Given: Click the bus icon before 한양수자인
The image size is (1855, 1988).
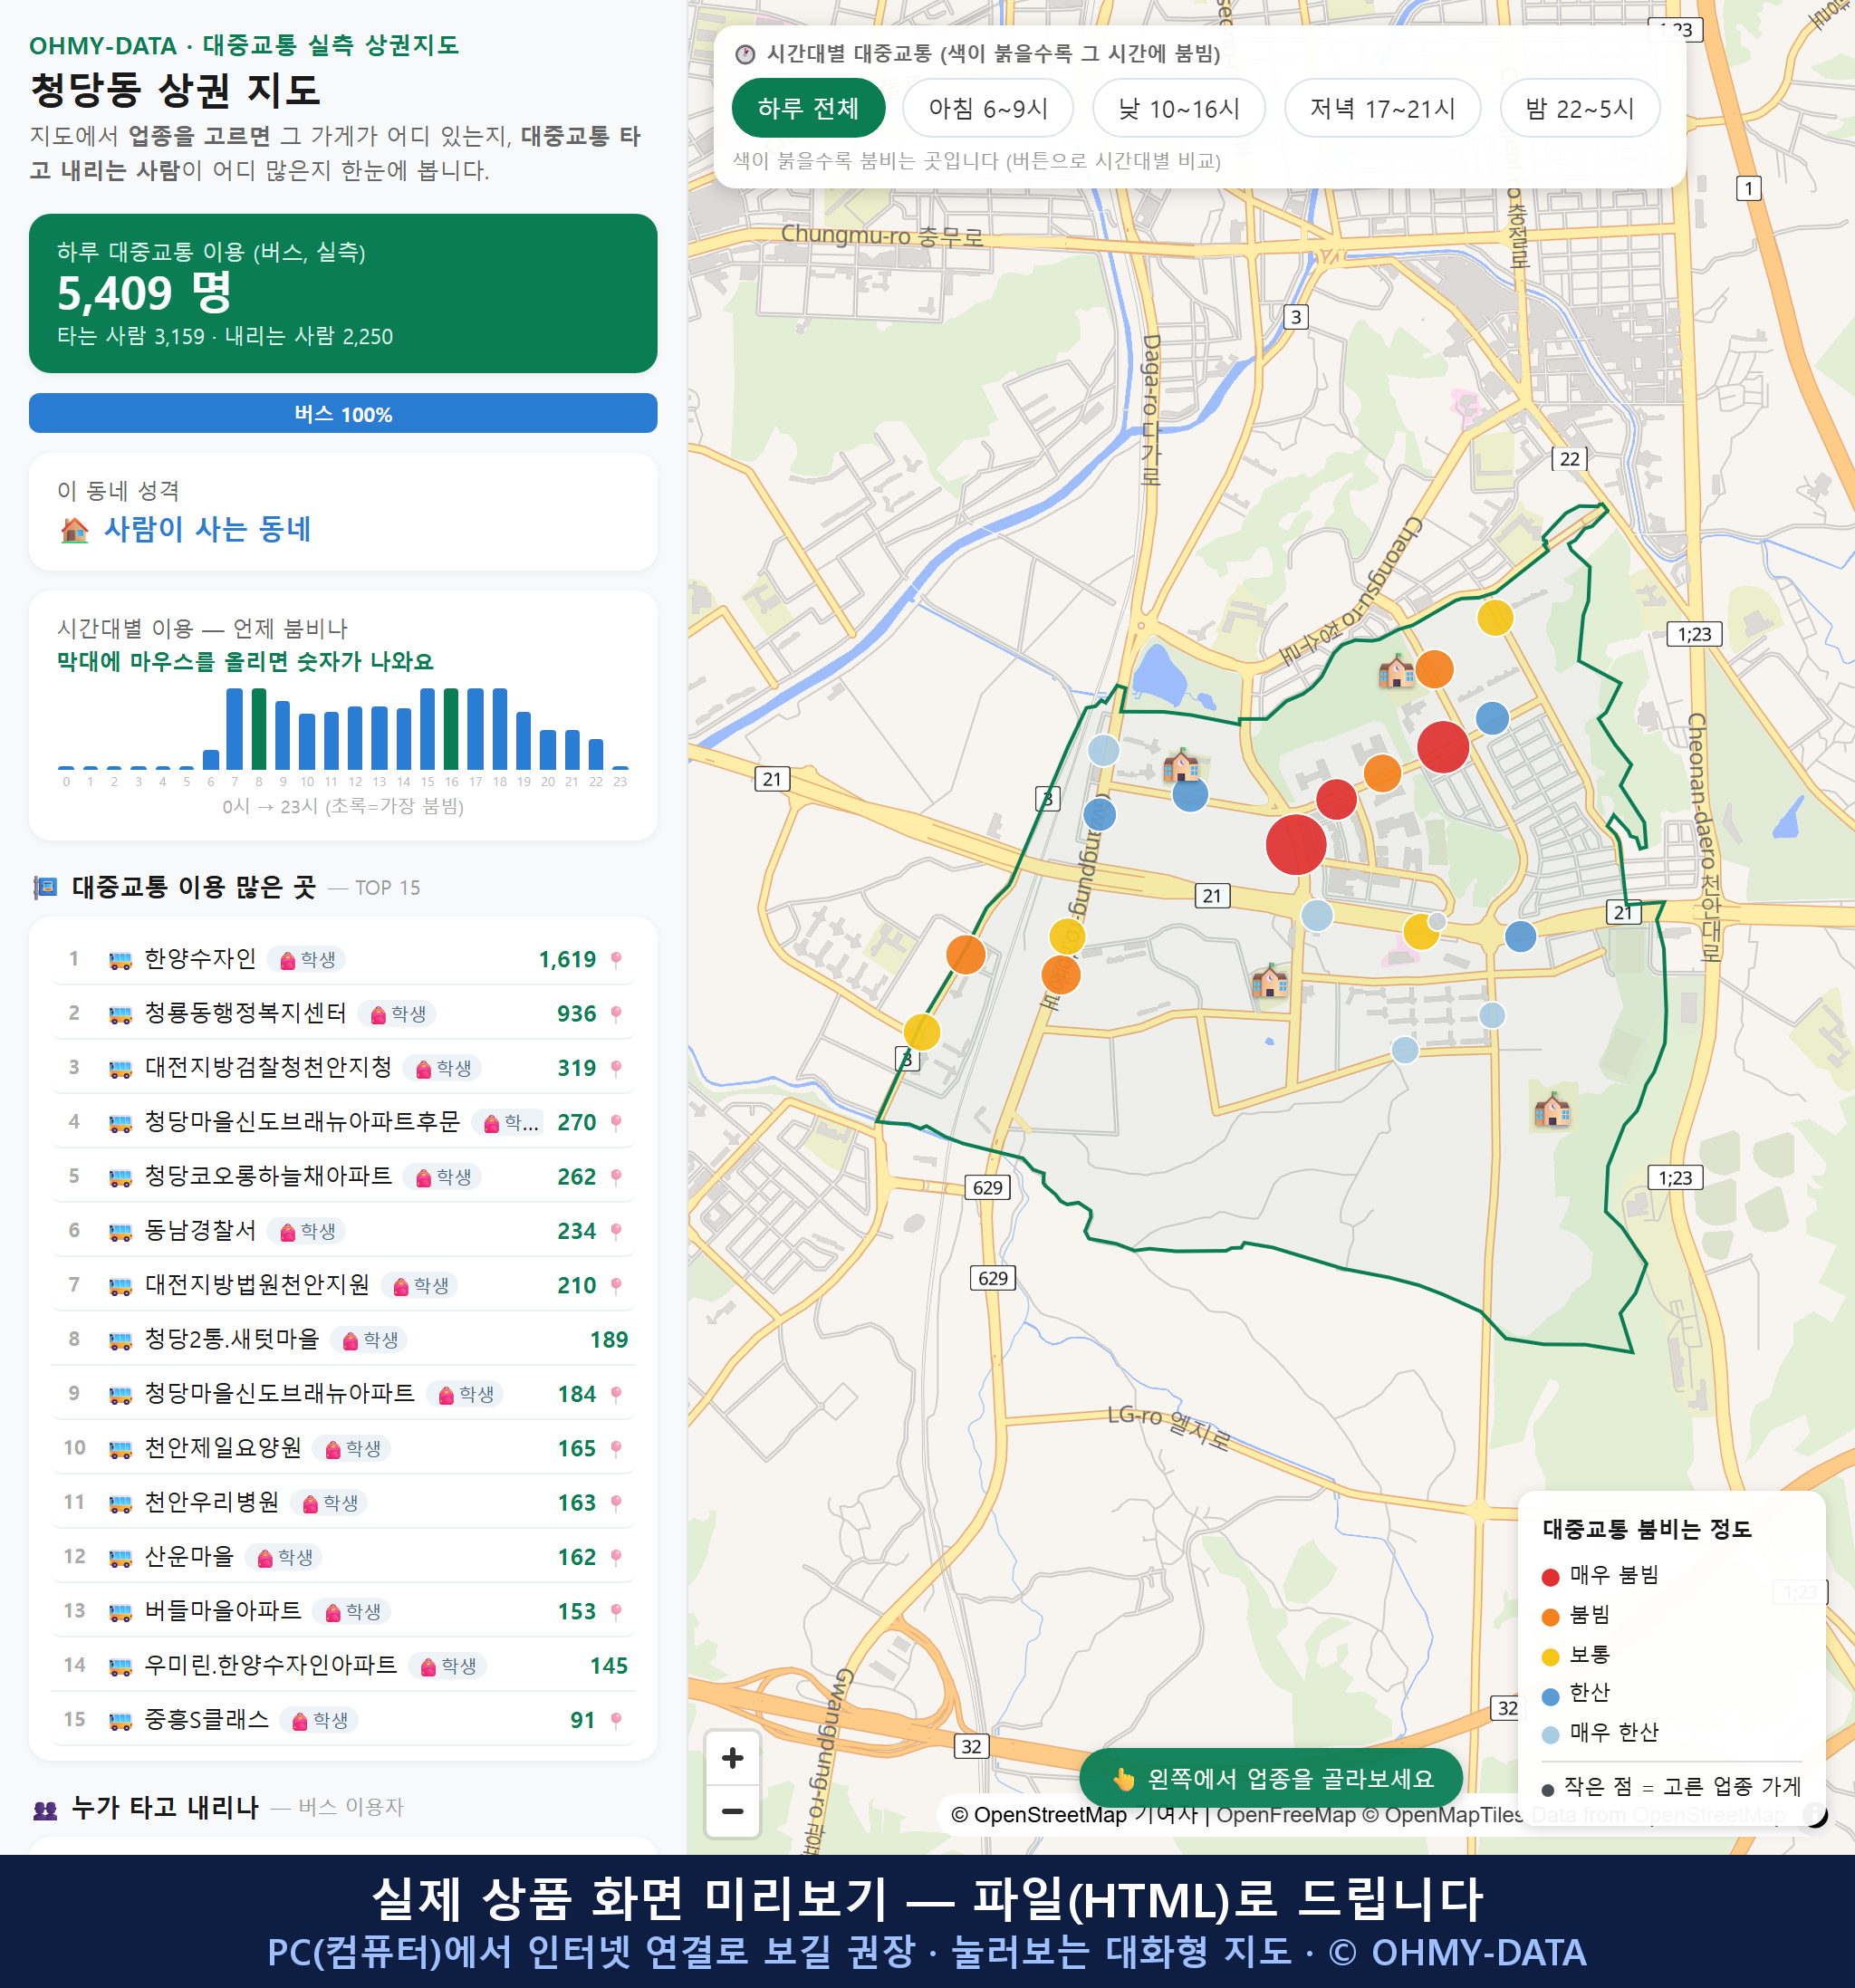Looking at the screenshot, I should [x=120, y=960].
